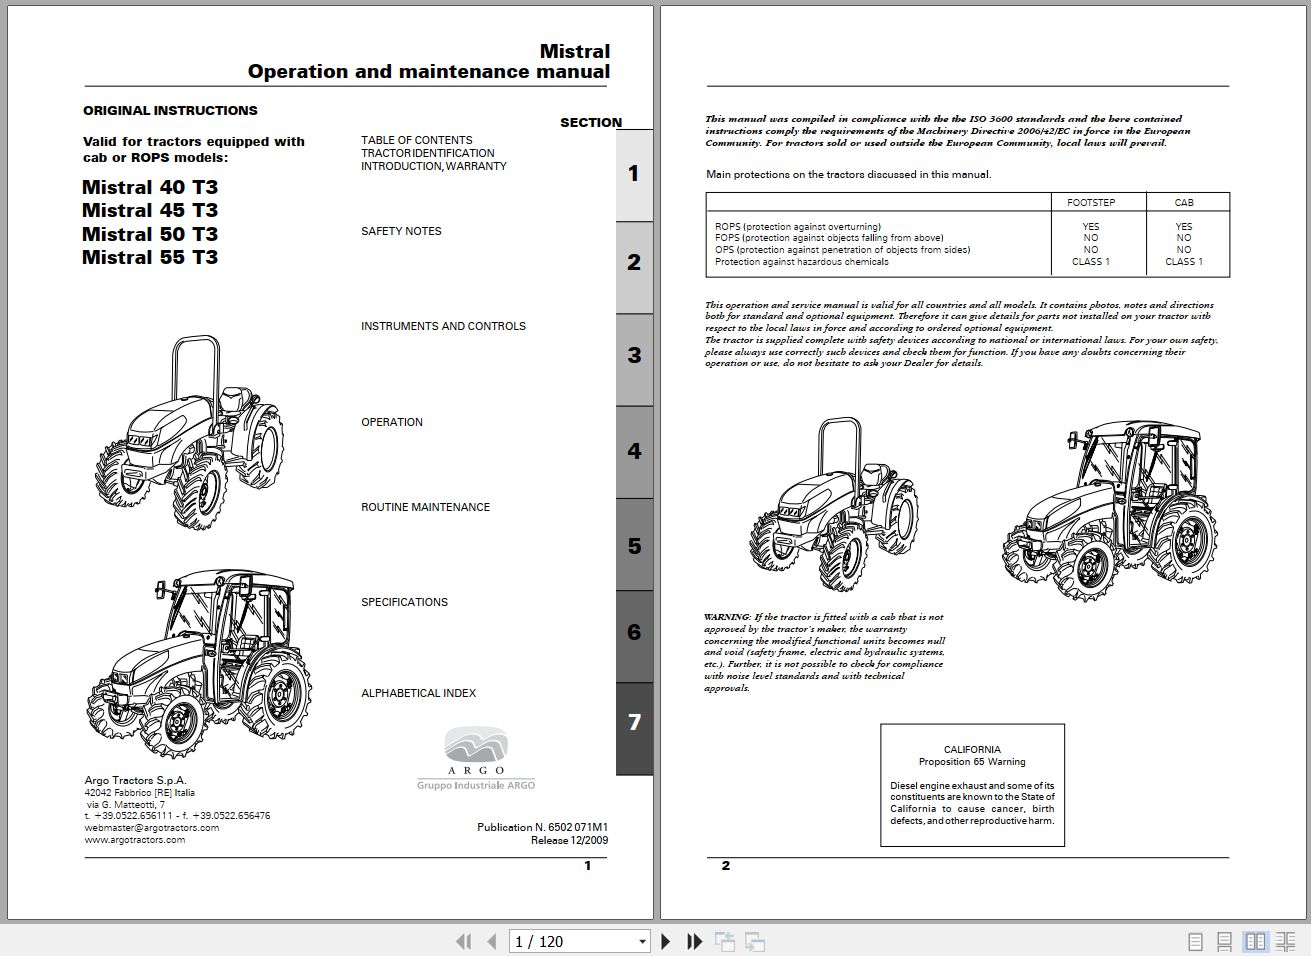Click the CAB column header
The height and width of the screenshot is (956, 1311).
[1184, 202]
